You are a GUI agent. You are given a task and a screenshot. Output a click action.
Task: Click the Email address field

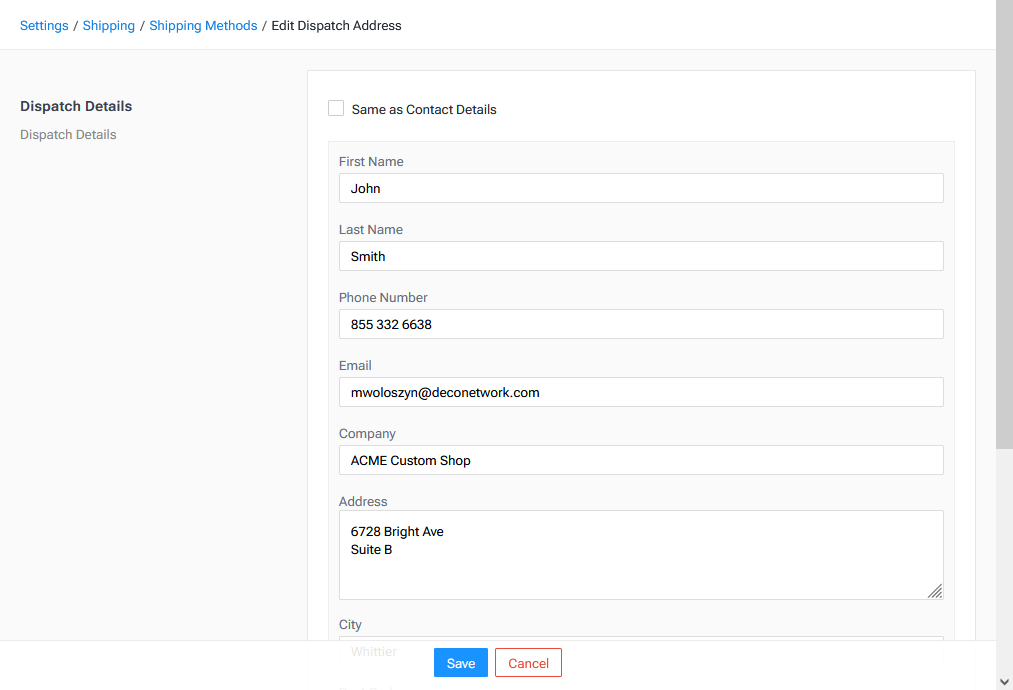(640, 392)
